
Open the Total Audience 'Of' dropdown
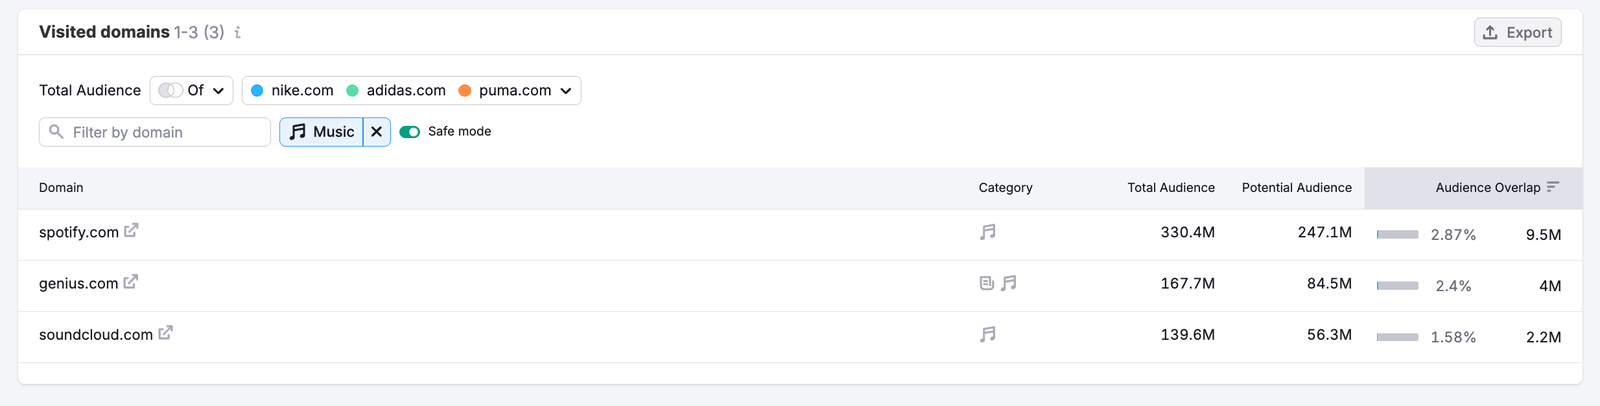click(x=192, y=90)
